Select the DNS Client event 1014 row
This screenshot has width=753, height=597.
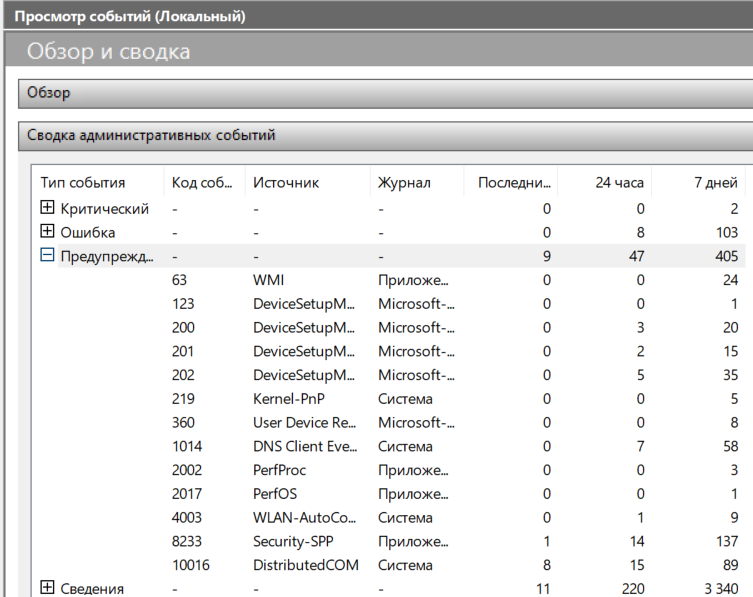[304, 446]
